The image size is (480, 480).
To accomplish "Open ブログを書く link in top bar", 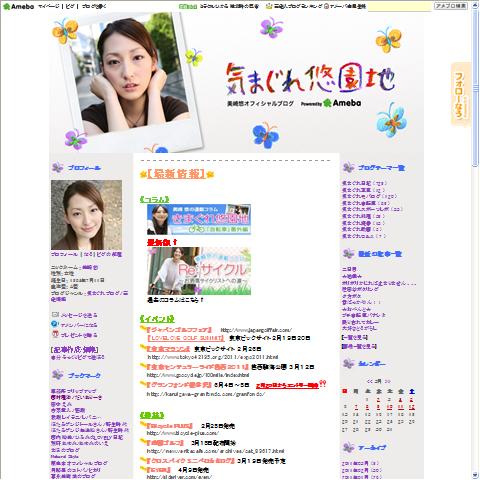I will pyautogui.click(x=94, y=6).
